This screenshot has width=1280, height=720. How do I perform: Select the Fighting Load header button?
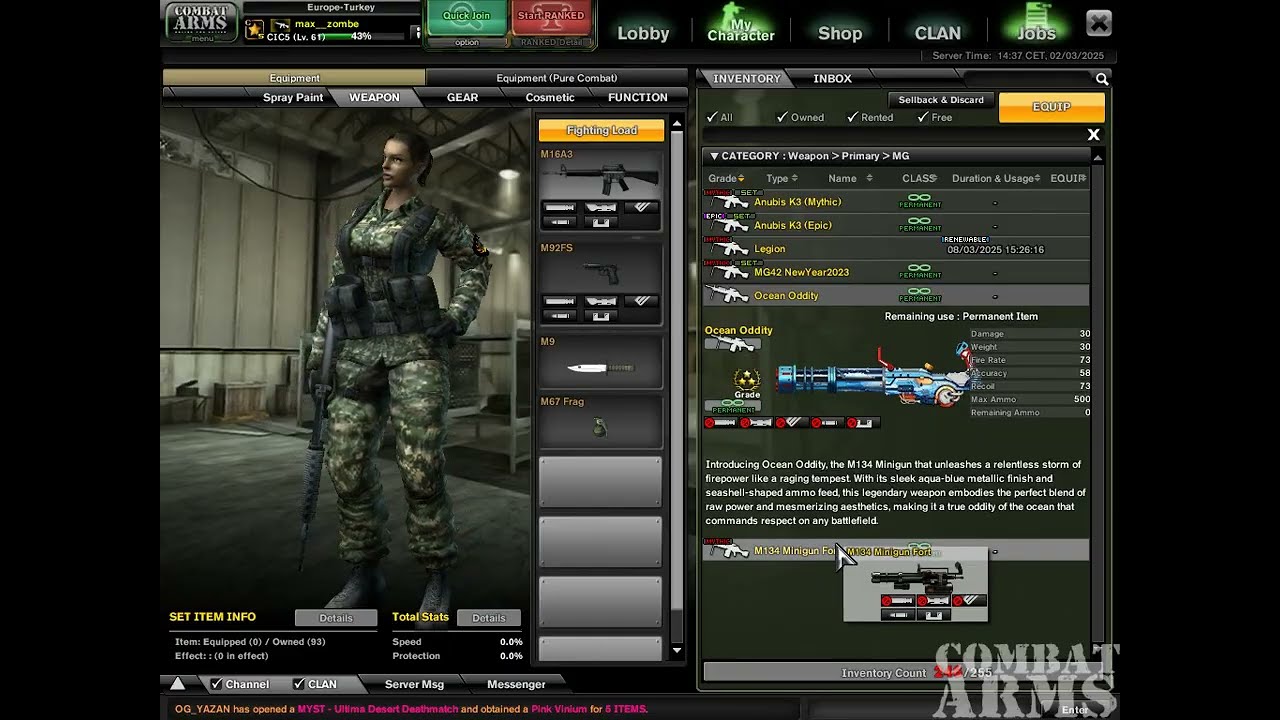(601, 130)
